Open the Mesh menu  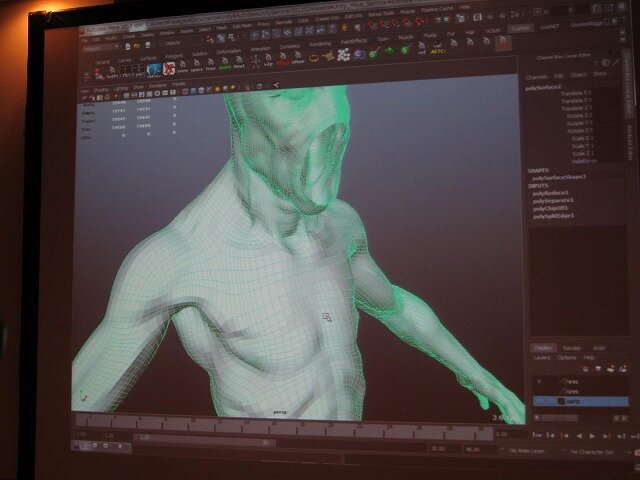[x=222, y=28]
